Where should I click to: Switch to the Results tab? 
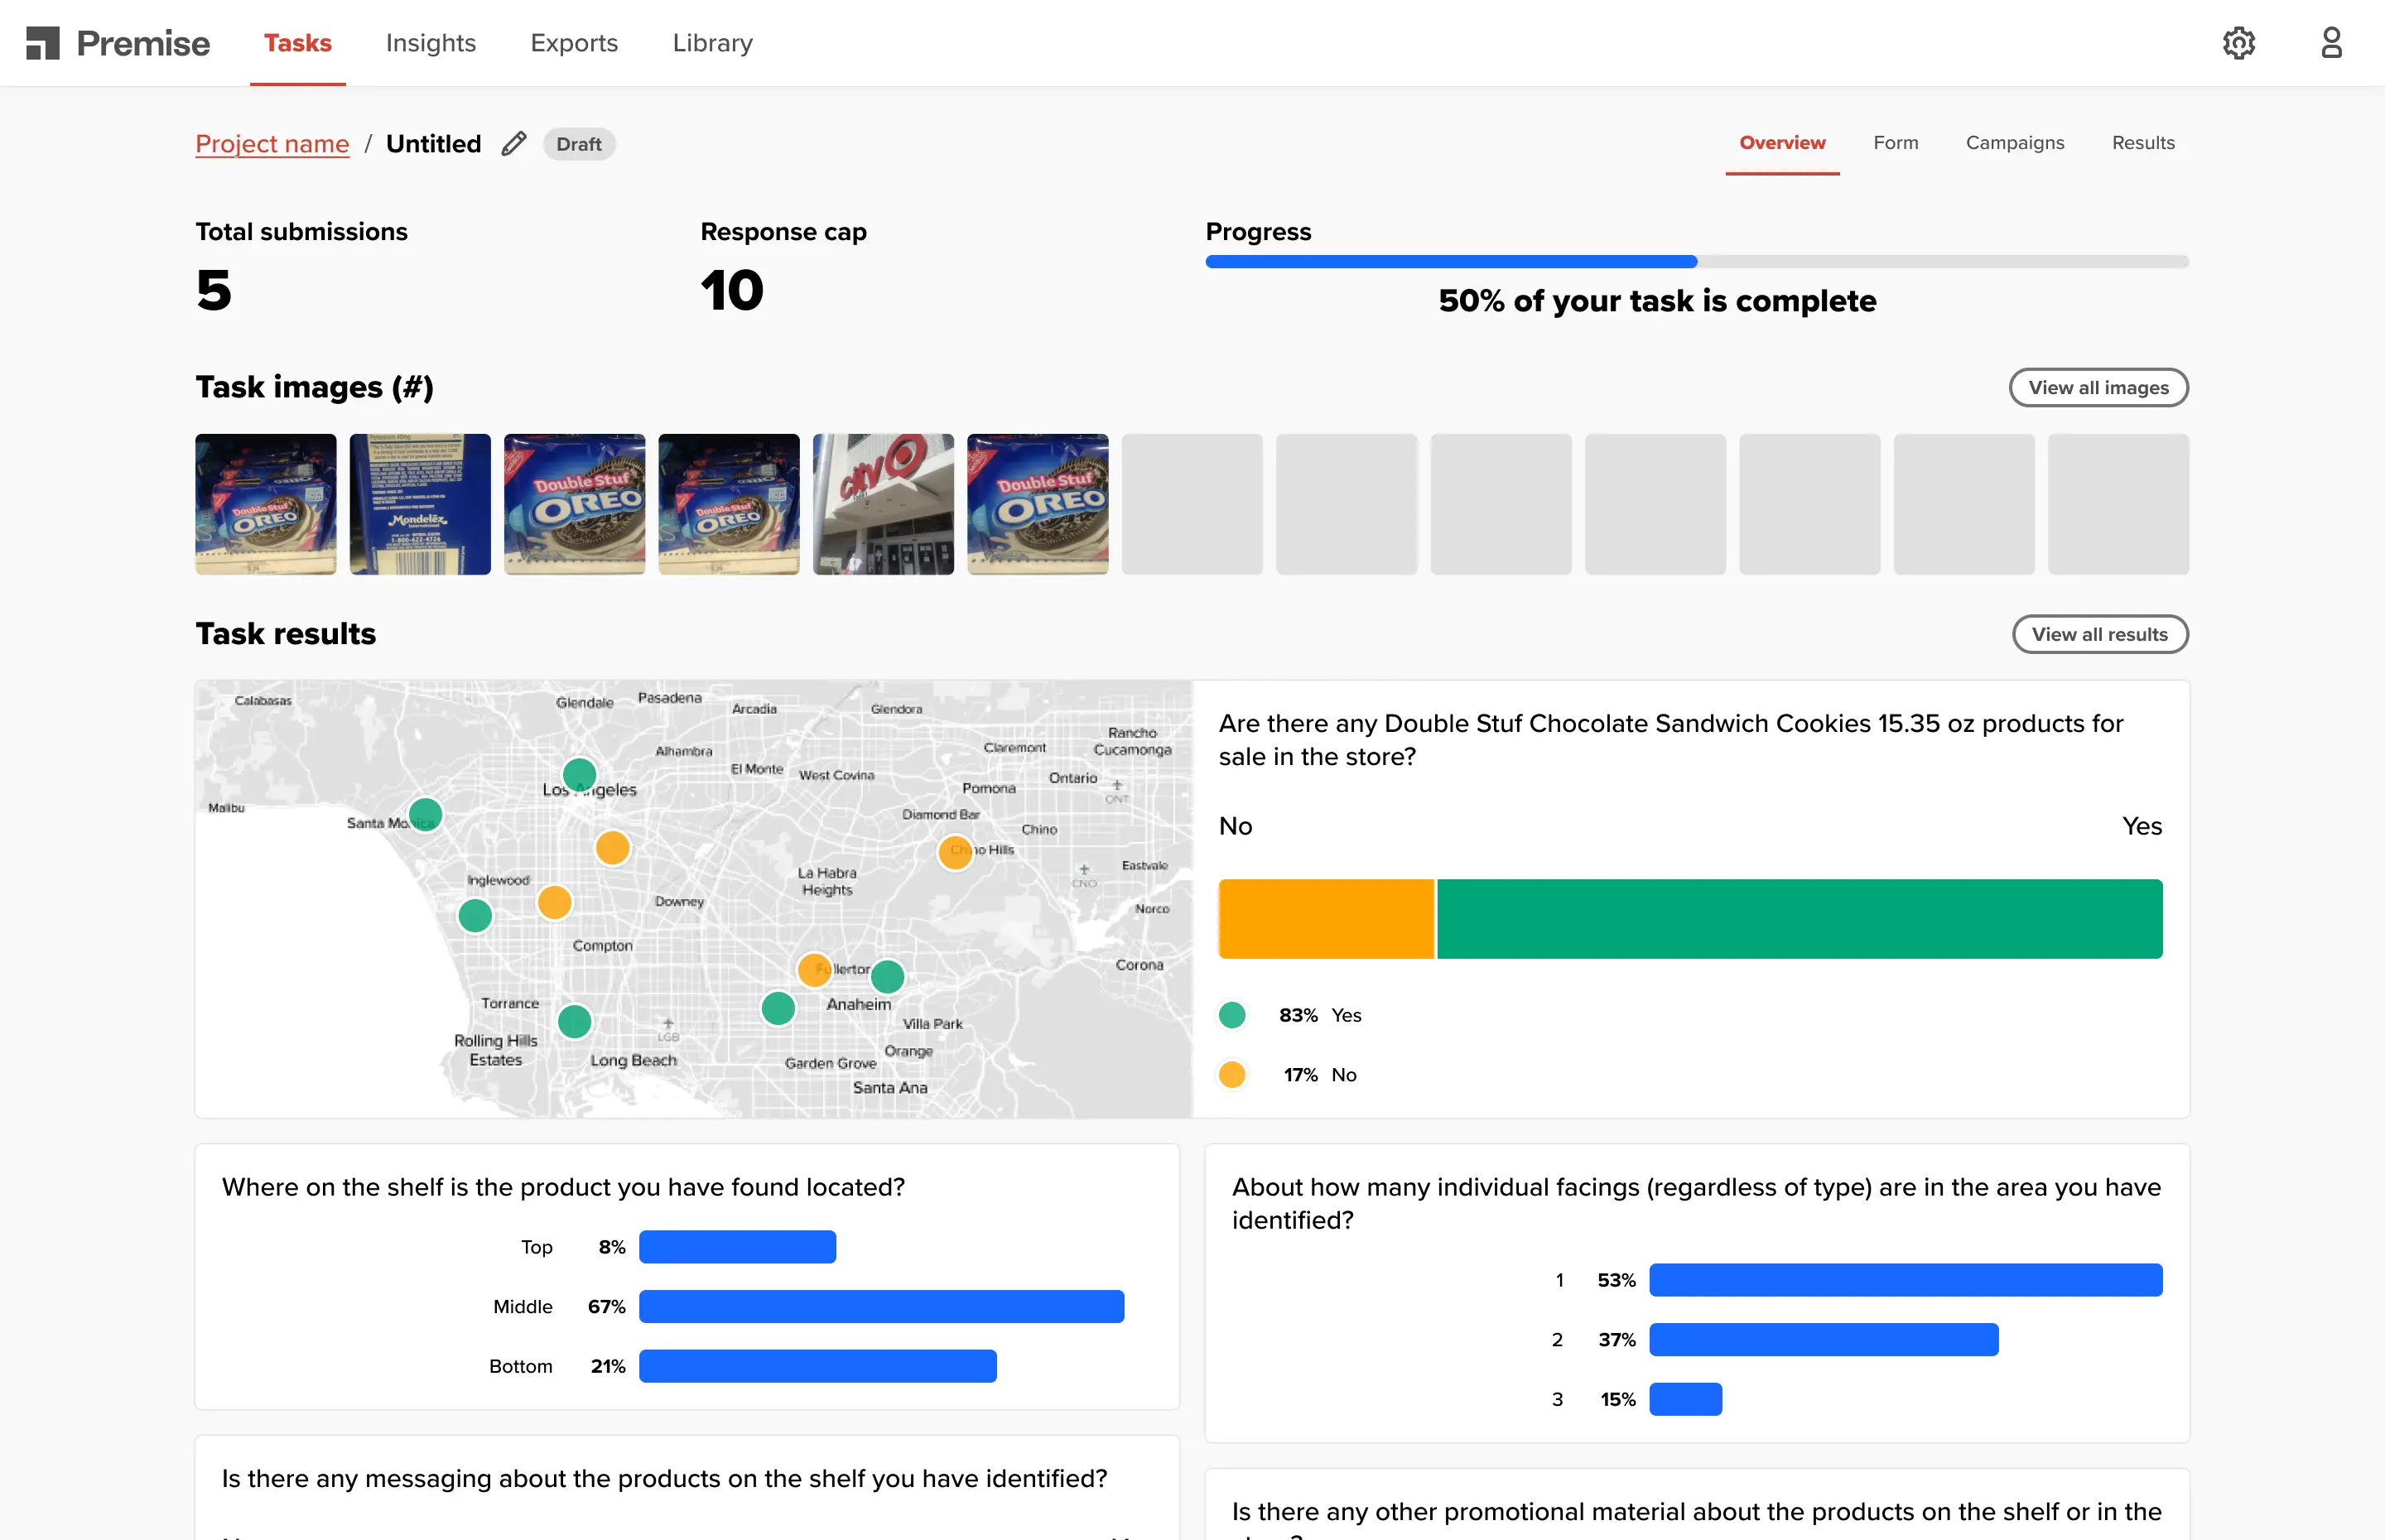click(2143, 142)
